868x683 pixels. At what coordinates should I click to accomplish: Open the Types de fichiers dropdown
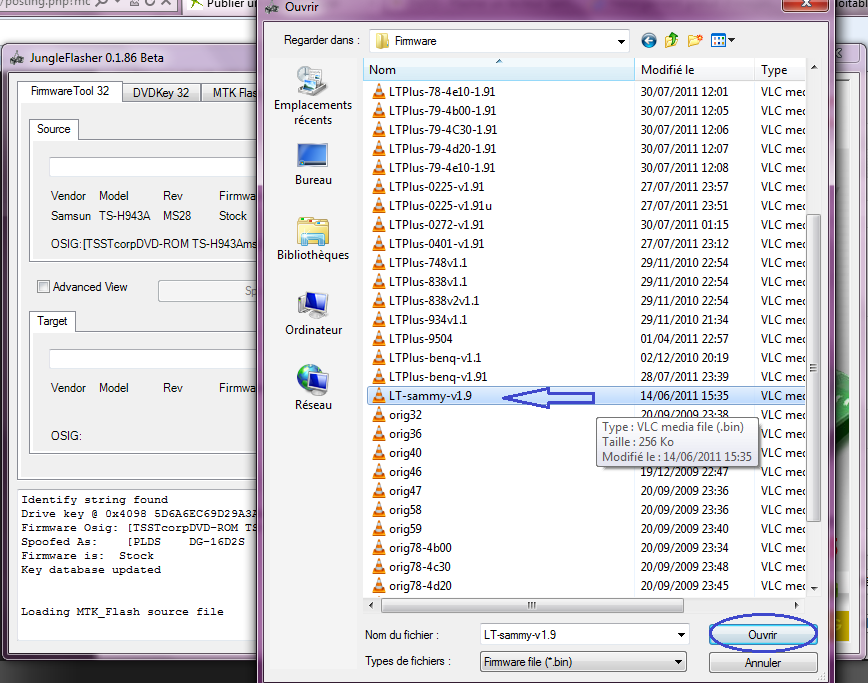coord(678,662)
